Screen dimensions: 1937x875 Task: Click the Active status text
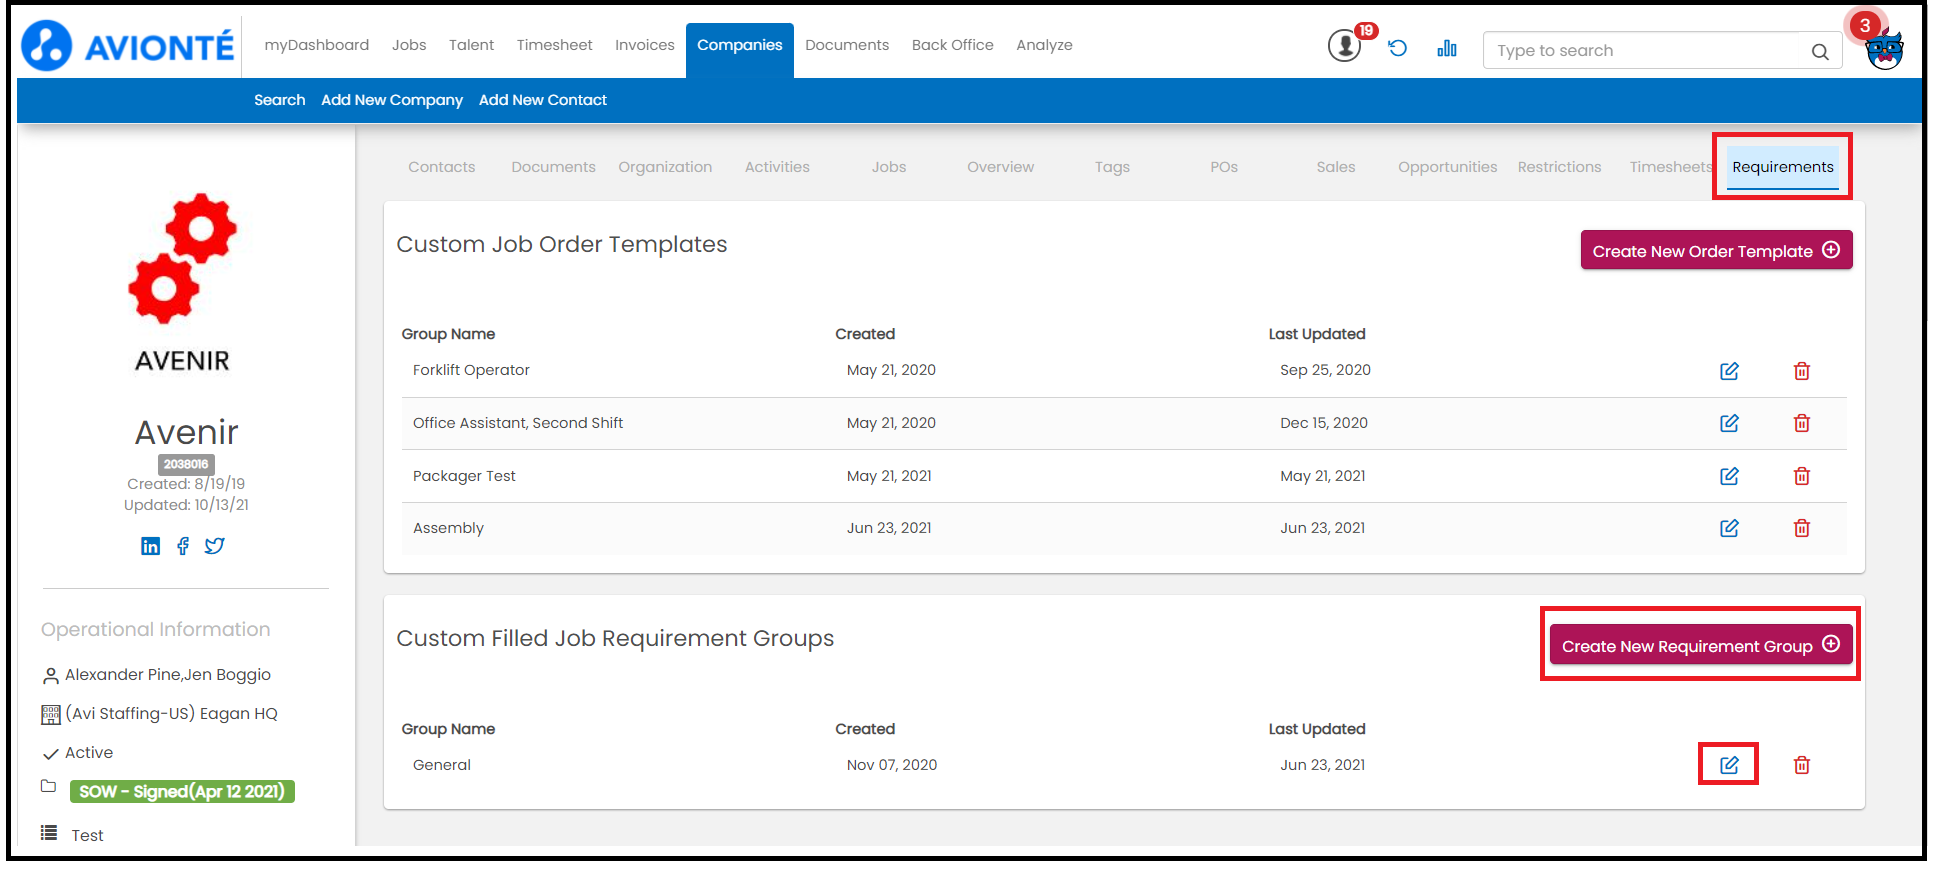pos(89,753)
